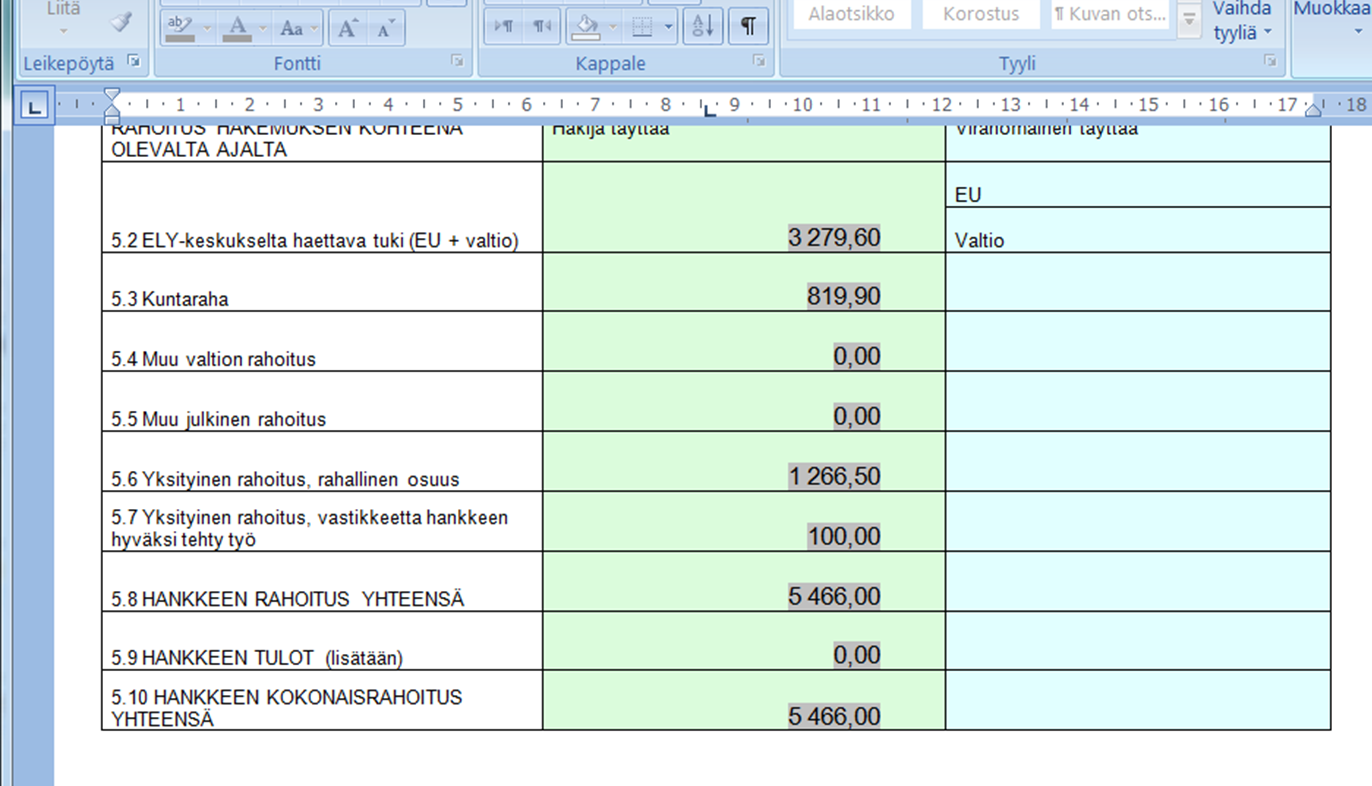Screen dimensions: 1372x786
Task: Expand the shading color dropdown arrow
Action: pyautogui.click(x=612, y=28)
